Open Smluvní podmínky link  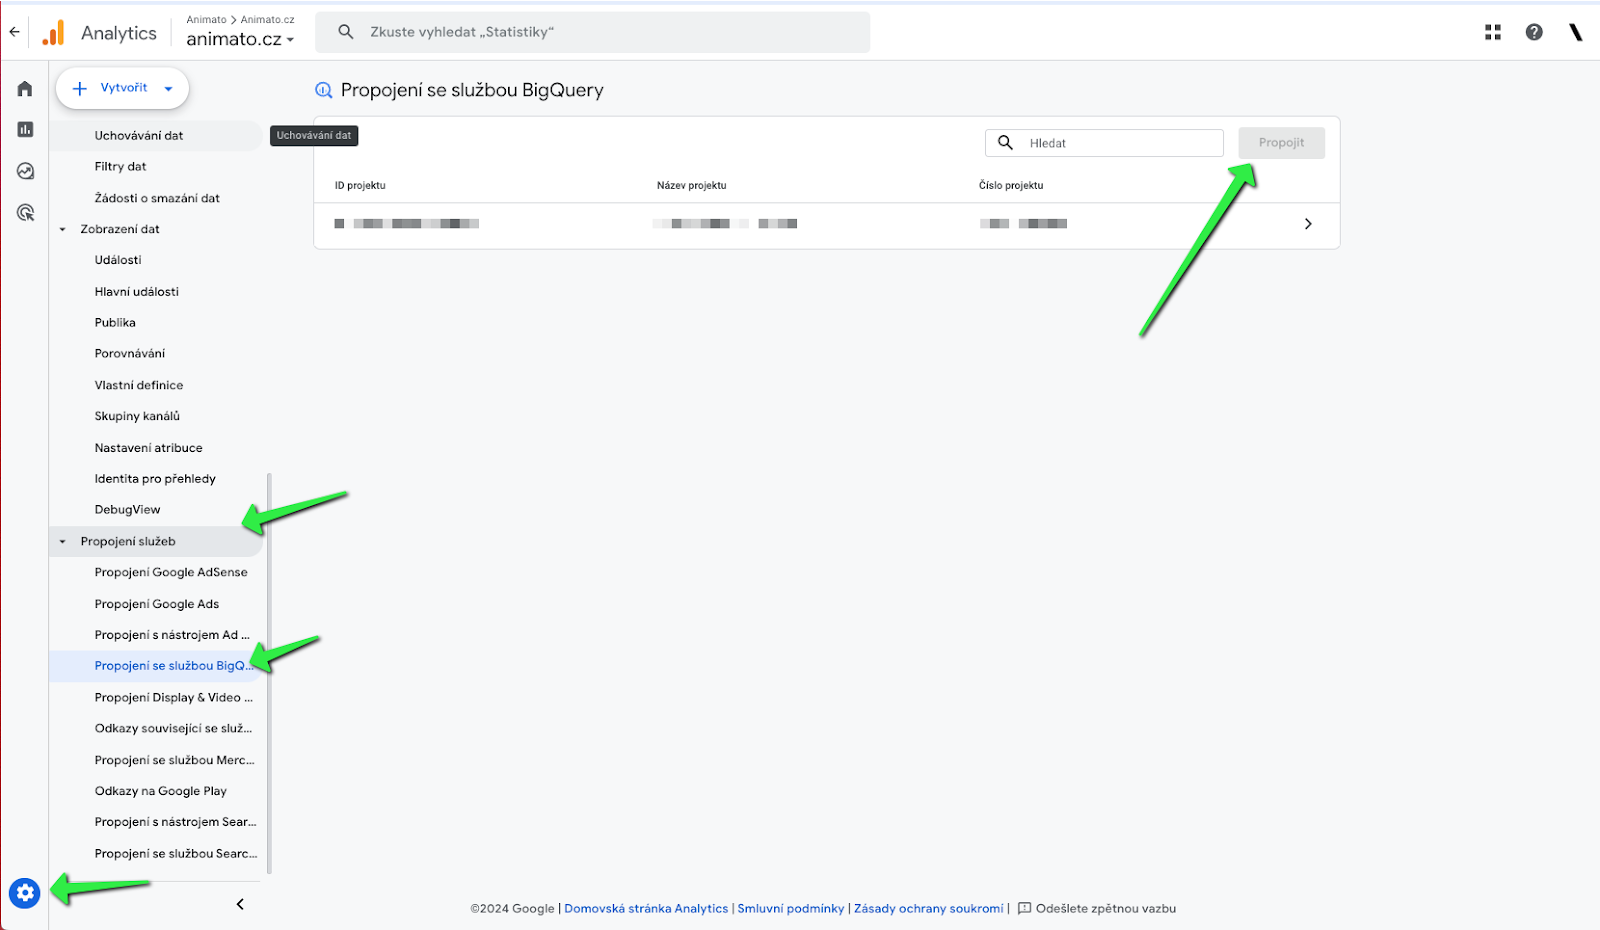pos(791,909)
